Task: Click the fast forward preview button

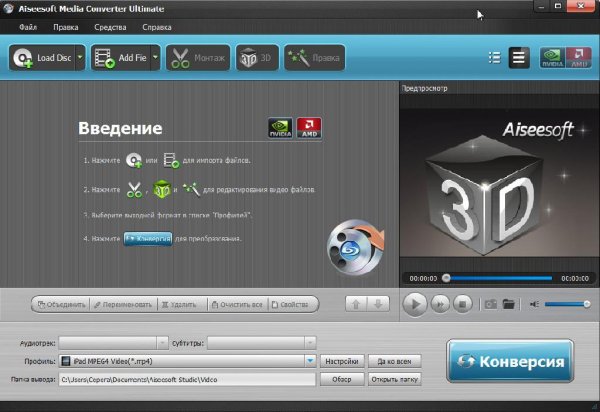Action: [x=440, y=305]
